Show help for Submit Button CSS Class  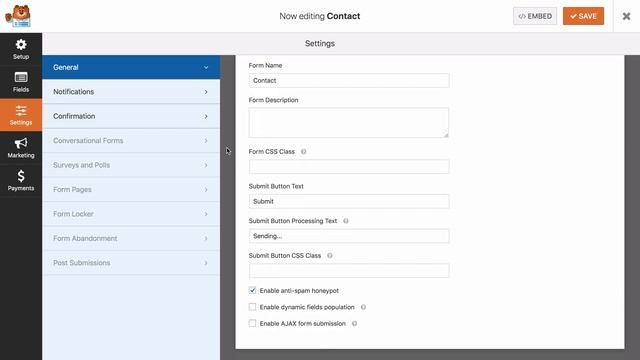[x=330, y=256]
